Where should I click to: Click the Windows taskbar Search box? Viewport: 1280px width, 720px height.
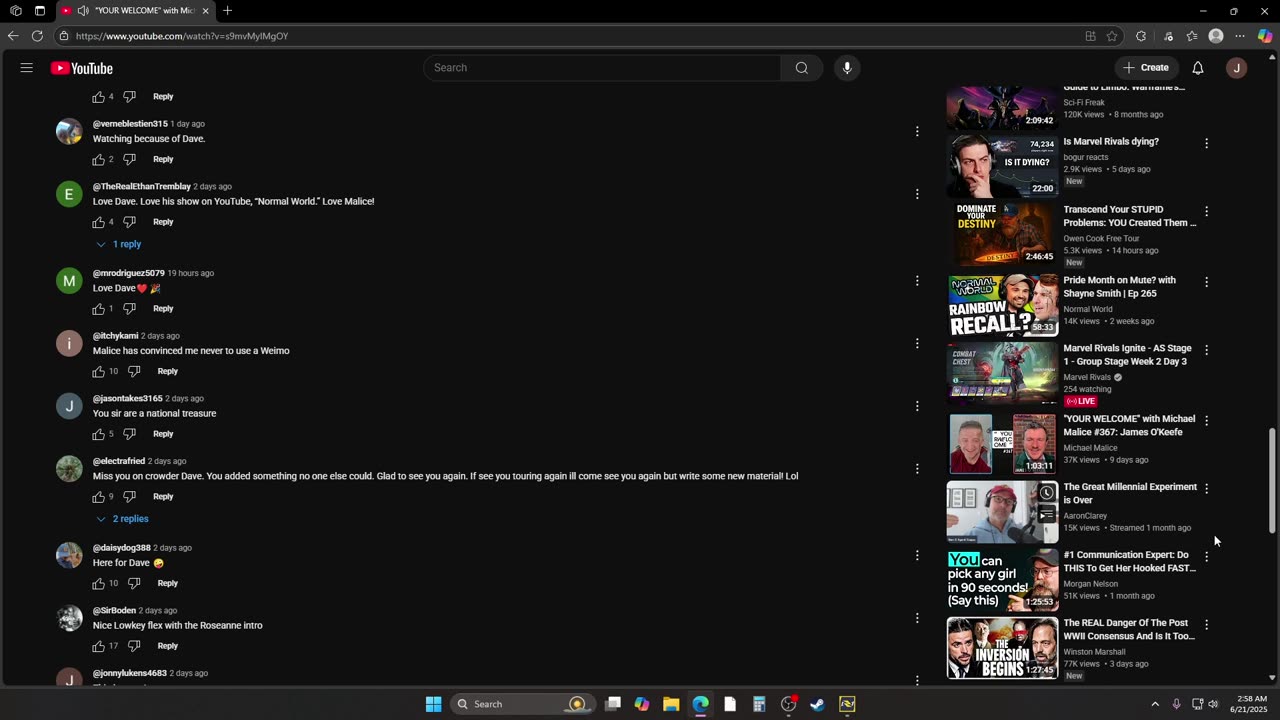click(x=521, y=704)
